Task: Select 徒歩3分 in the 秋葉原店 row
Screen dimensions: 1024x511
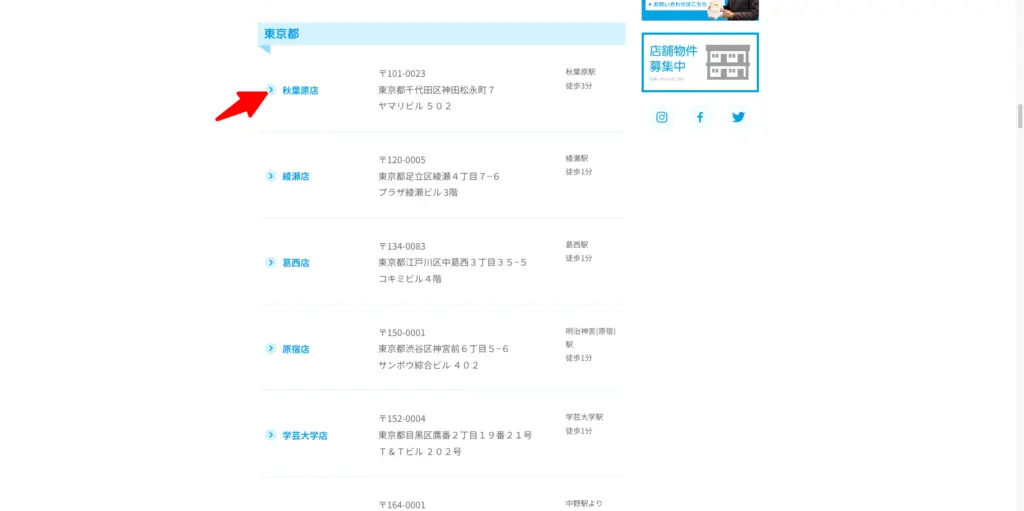Action: pyautogui.click(x=579, y=86)
